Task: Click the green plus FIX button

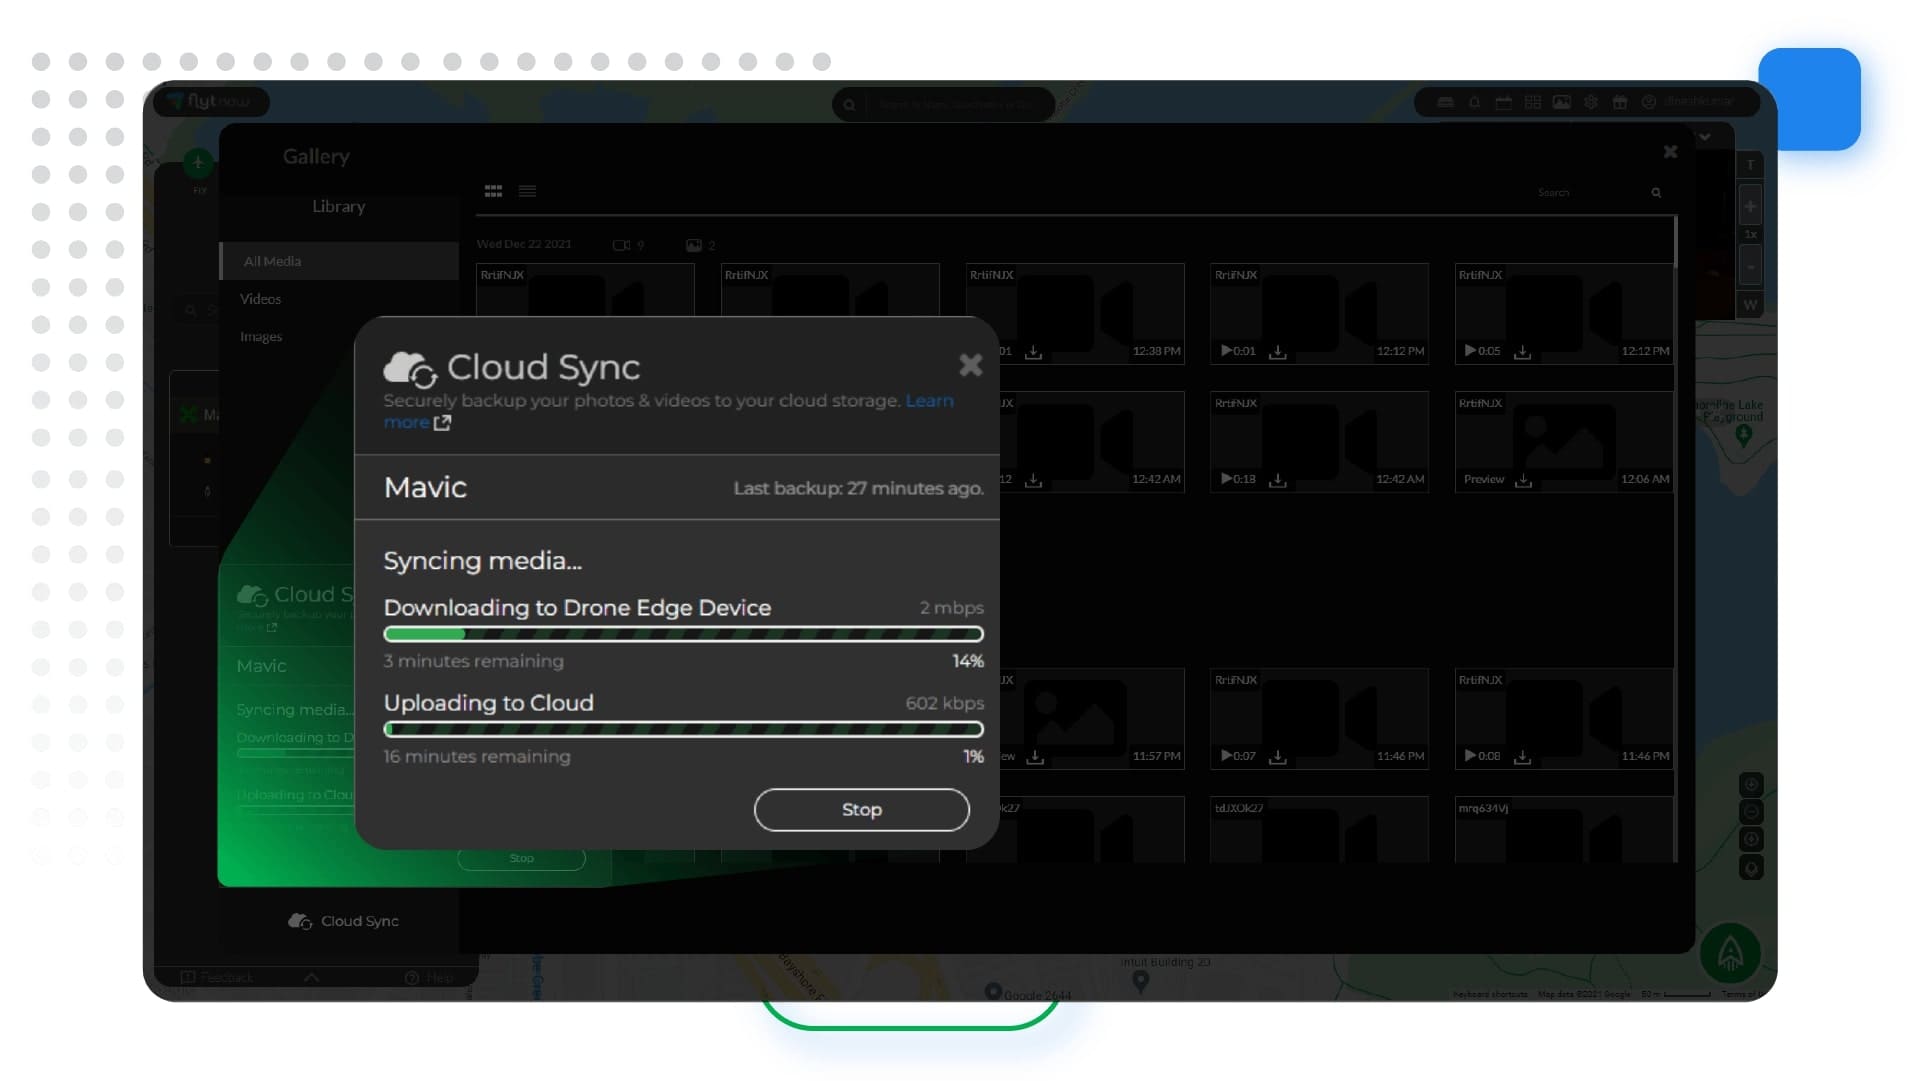Action: pos(198,162)
